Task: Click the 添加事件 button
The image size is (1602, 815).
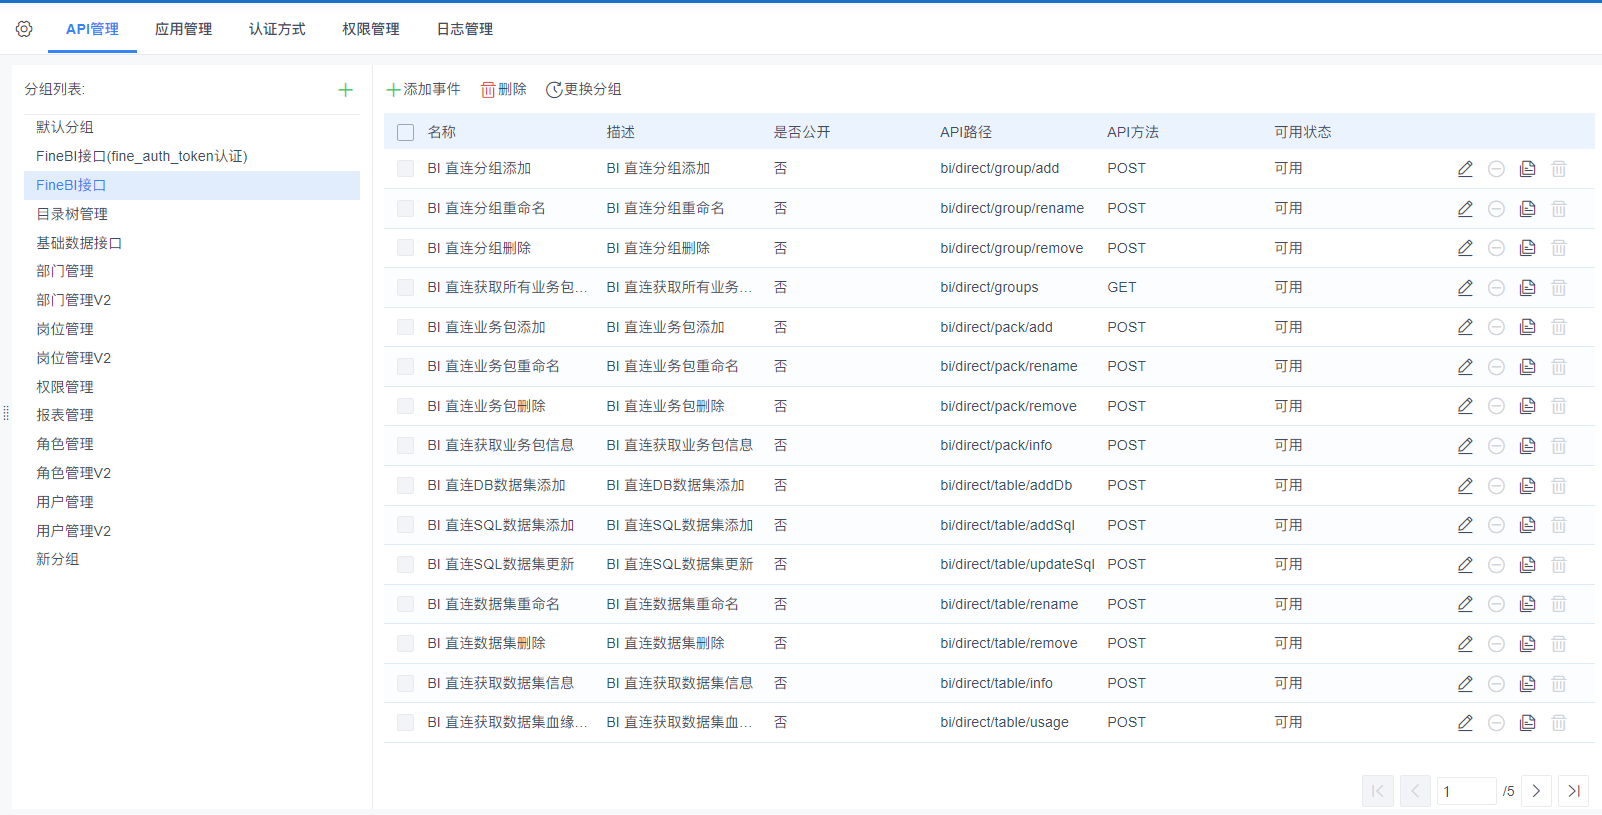Action: 423,89
